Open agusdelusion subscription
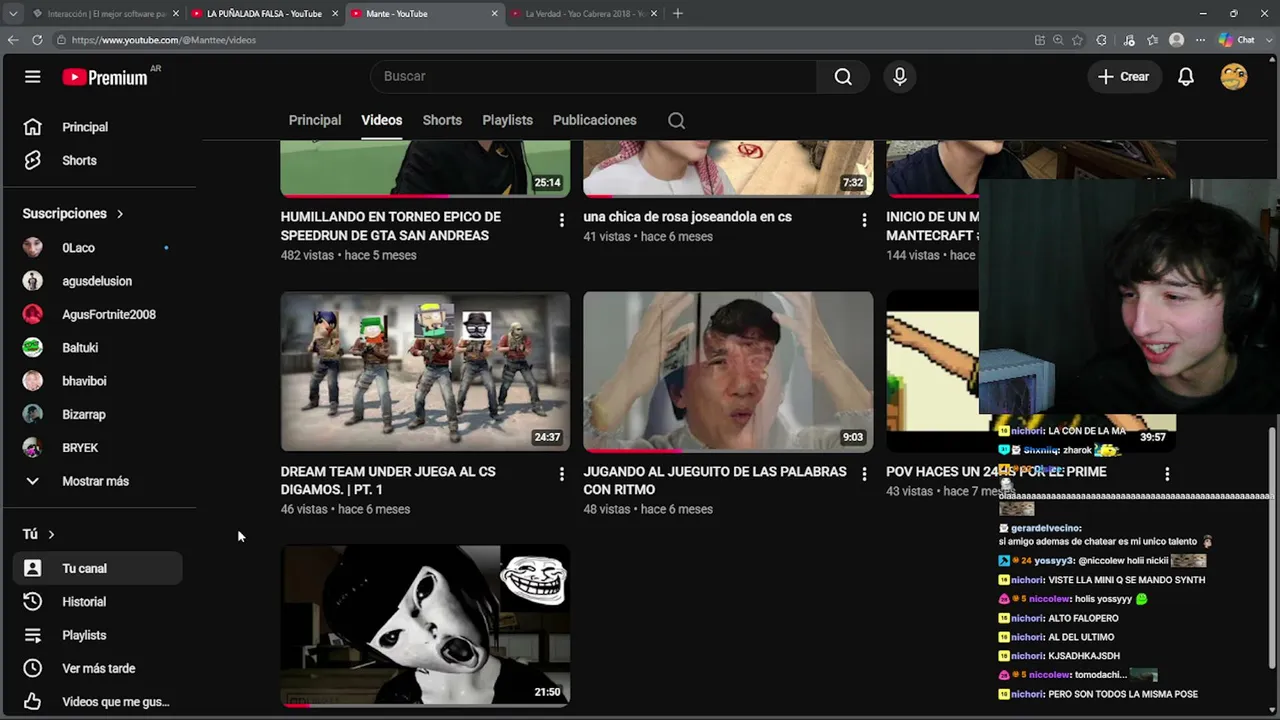The width and height of the screenshot is (1280, 720). (x=97, y=281)
